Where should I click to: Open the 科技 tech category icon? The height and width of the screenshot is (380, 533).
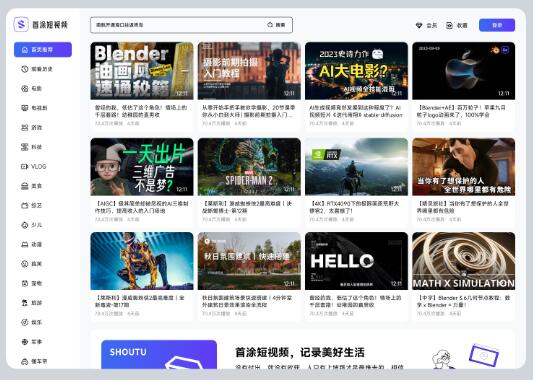point(24,147)
